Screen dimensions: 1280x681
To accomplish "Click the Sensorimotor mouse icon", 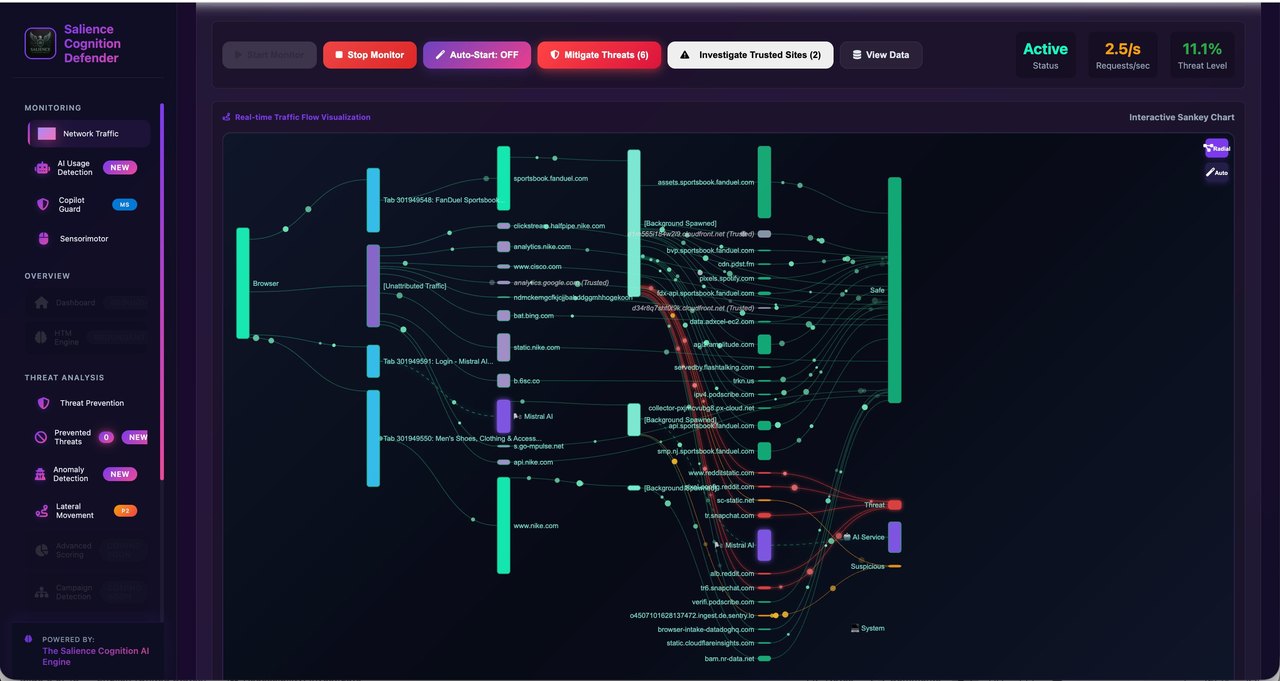I will (43, 239).
